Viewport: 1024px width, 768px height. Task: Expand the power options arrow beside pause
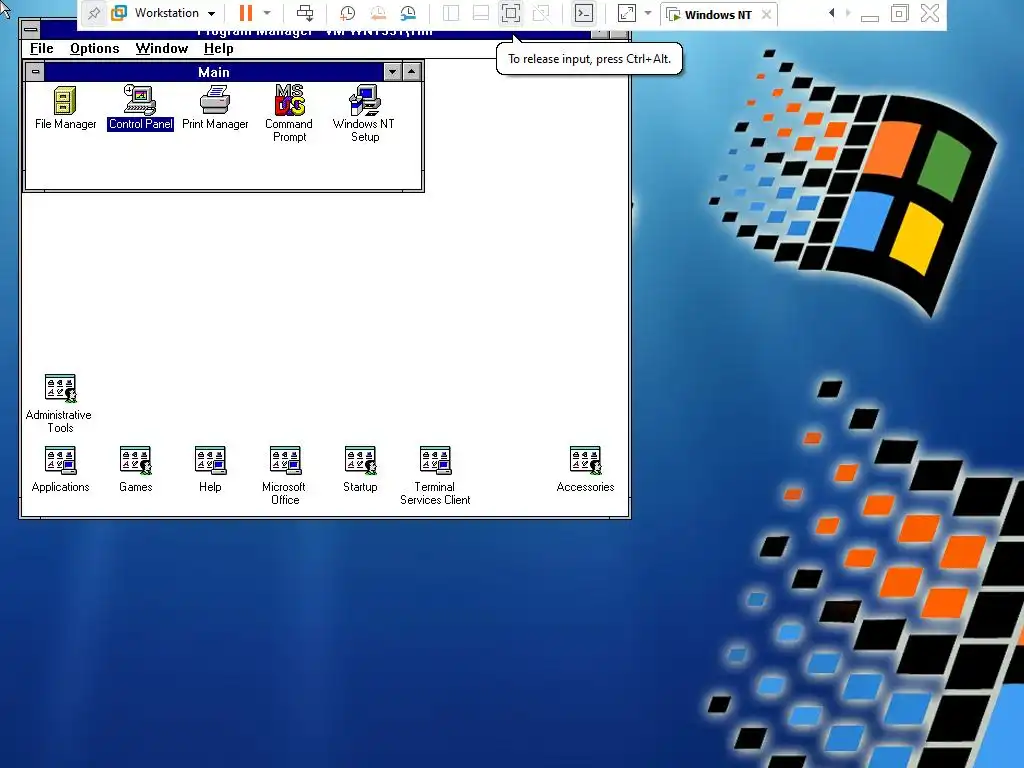[267, 13]
